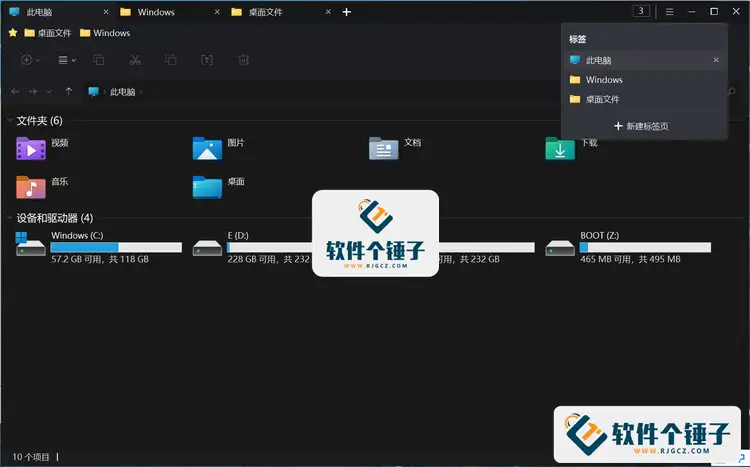Close the 此电脑 tab in title bar
Image resolution: width=750 pixels, height=467 pixels.
tap(106, 12)
